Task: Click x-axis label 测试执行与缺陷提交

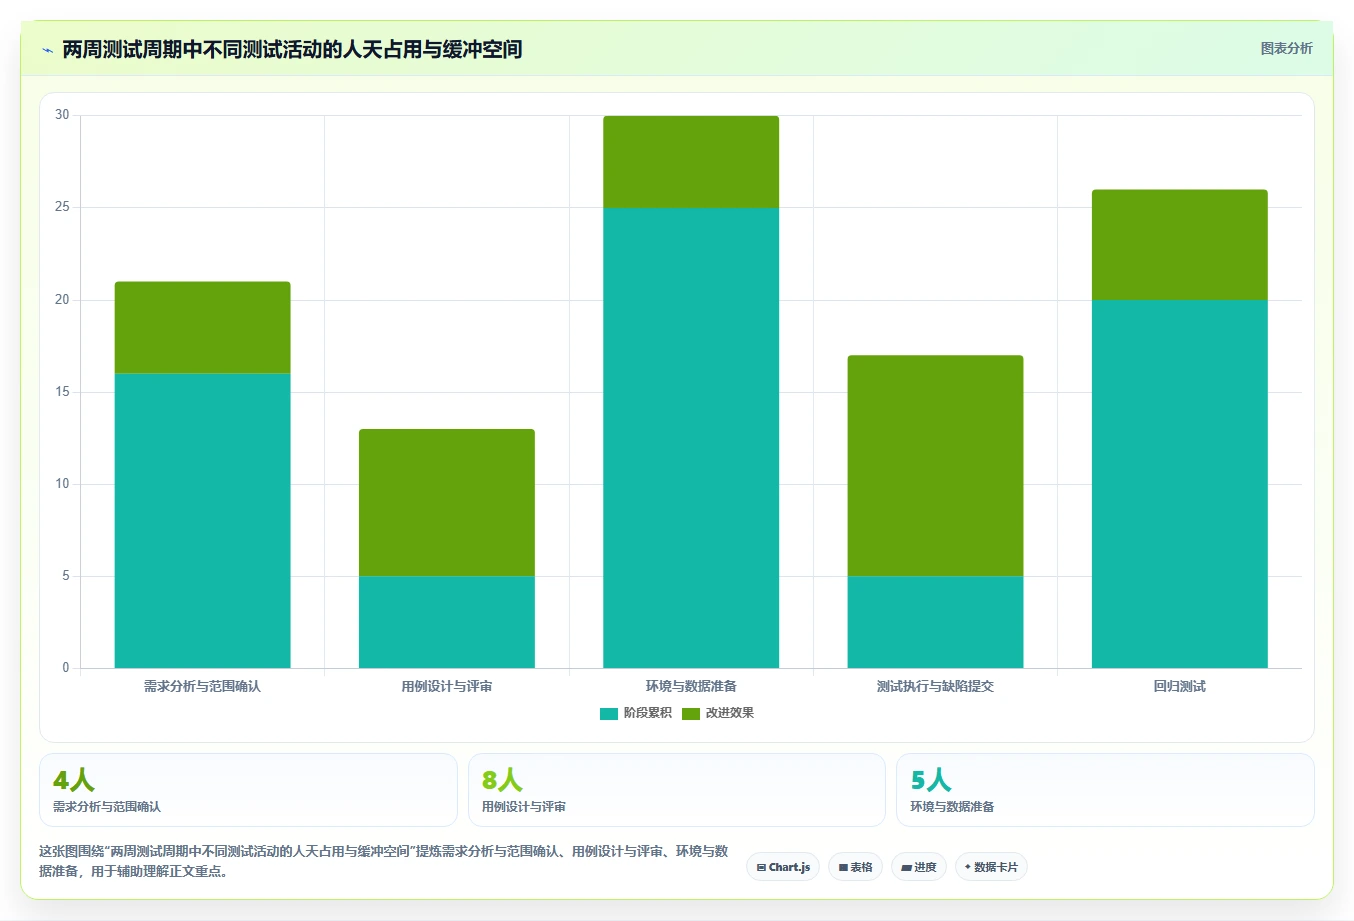Action: (x=935, y=686)
